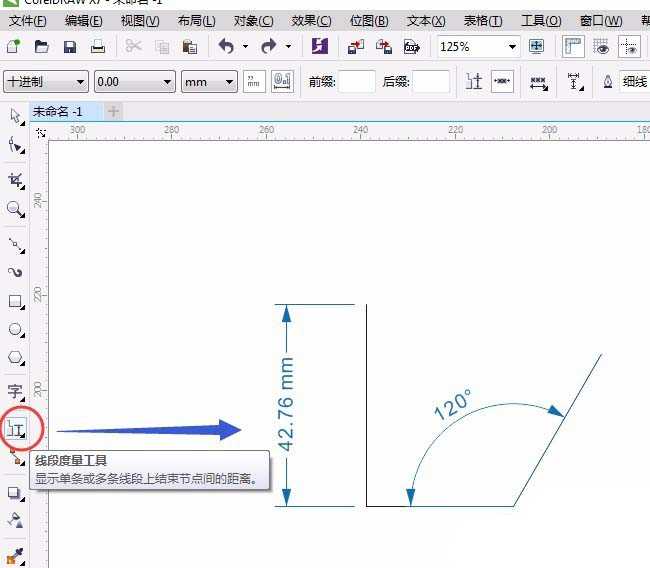Toggle the show units button
This screenshot has width=650, height=568.
[x=255, y=82]
